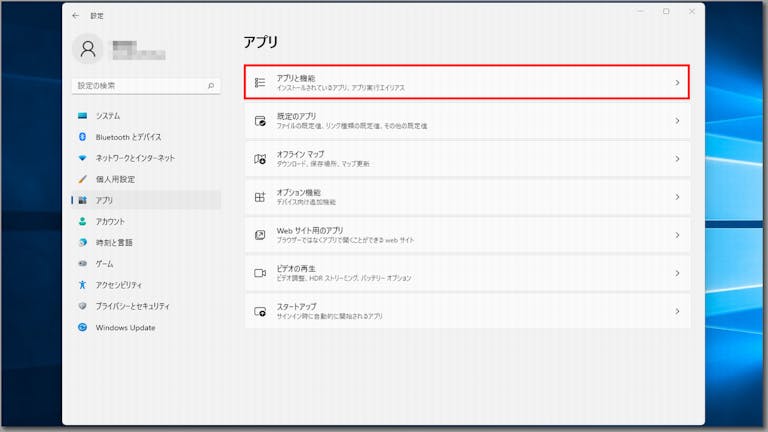Go to ネットワークとインターネット

pos(146,158)
